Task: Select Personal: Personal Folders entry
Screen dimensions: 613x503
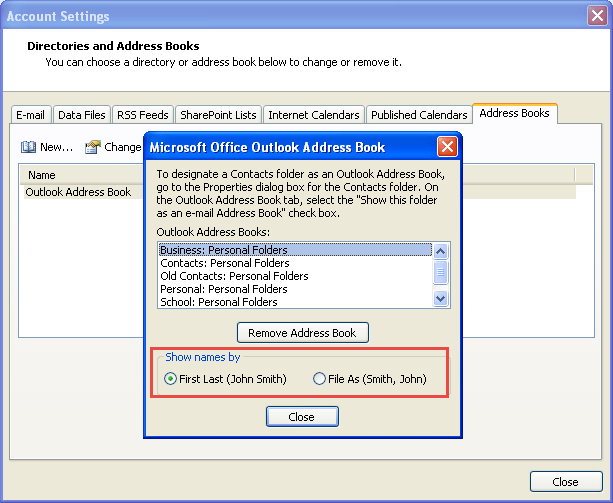Action: 296,289
